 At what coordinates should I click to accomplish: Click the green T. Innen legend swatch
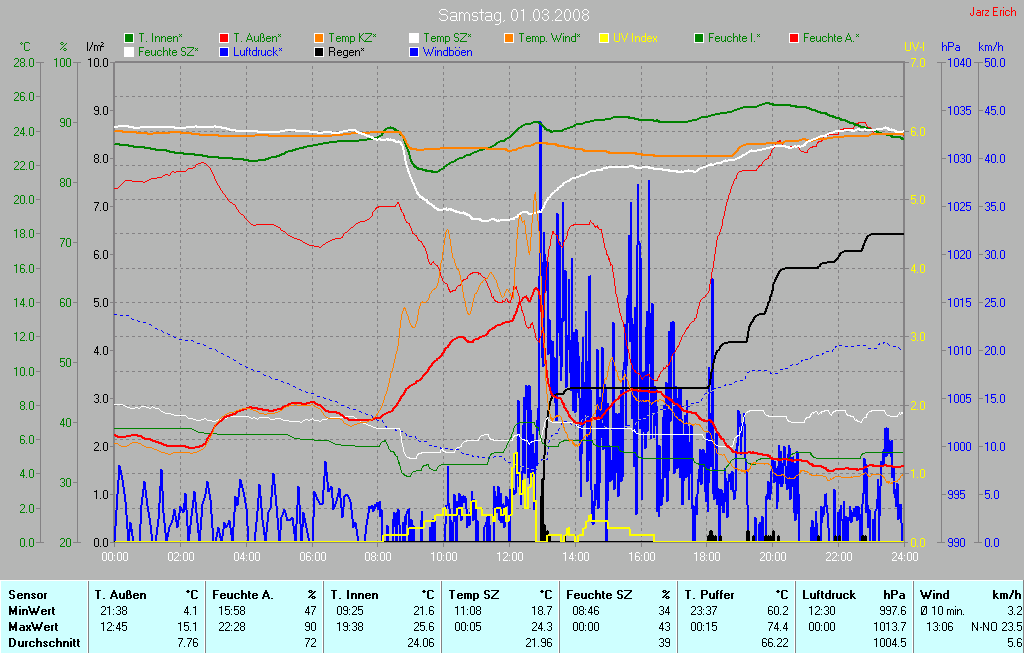pyautogui.click(x=129, y=38)
